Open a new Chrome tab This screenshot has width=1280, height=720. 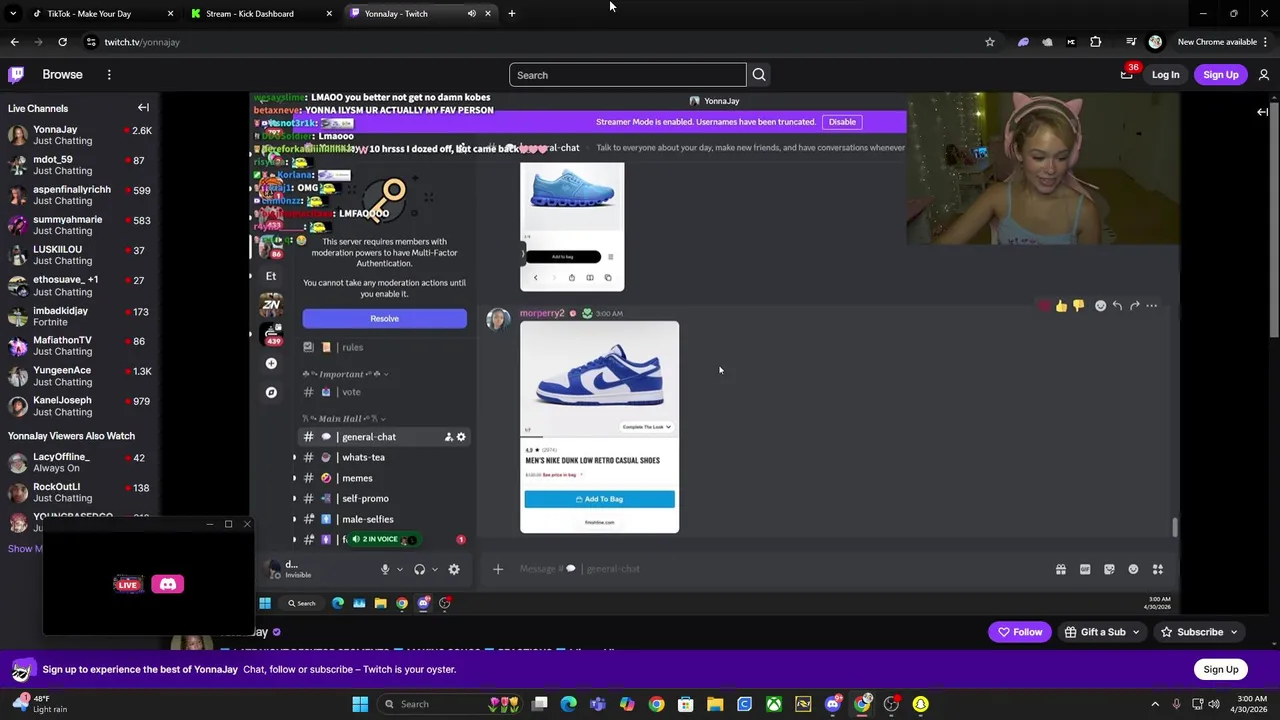511,14
